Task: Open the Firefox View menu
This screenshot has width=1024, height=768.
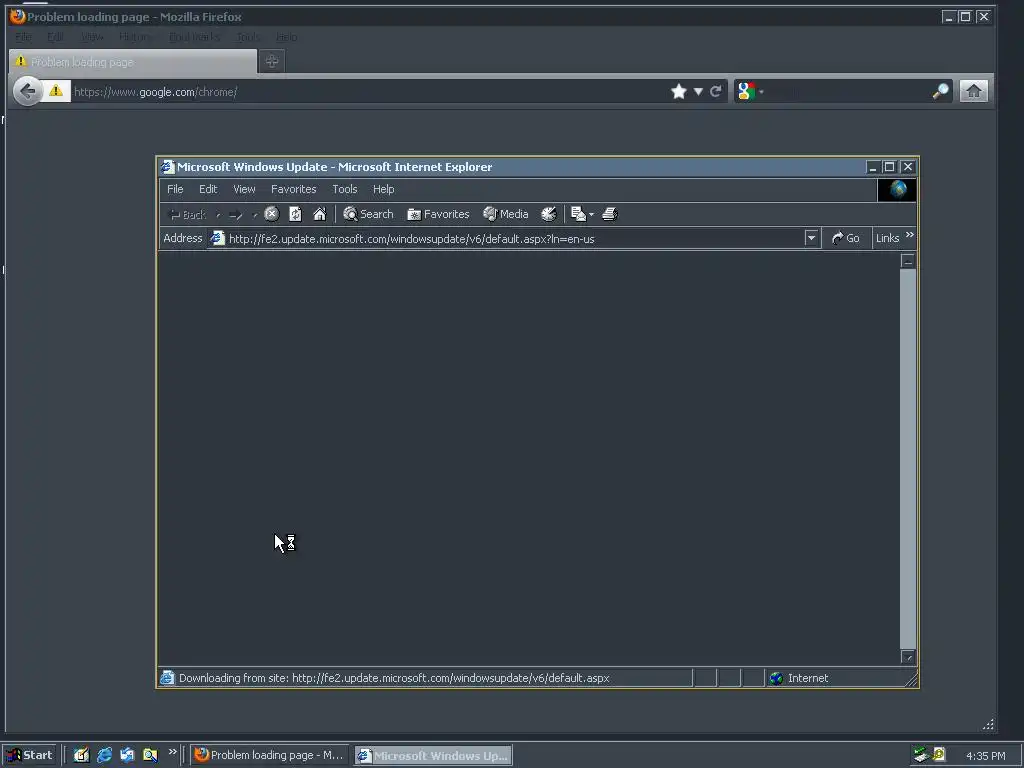Action: 92,37
